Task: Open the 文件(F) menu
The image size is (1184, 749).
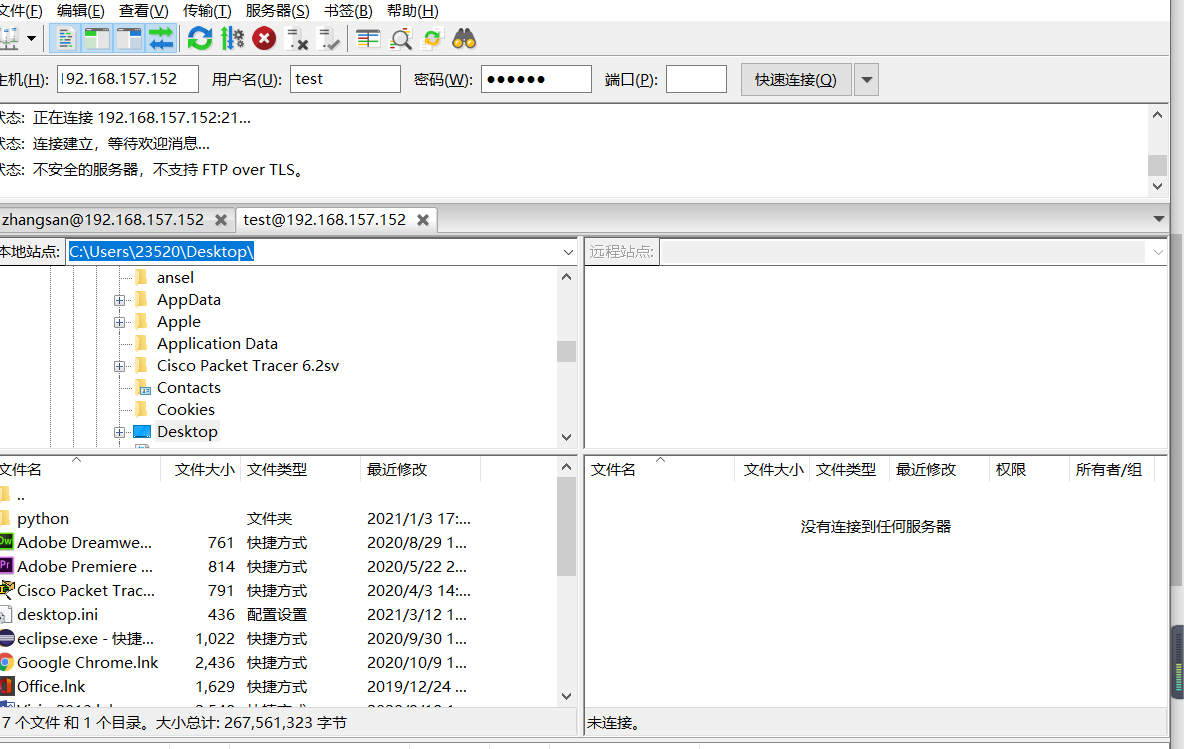Action: point(20,11)
